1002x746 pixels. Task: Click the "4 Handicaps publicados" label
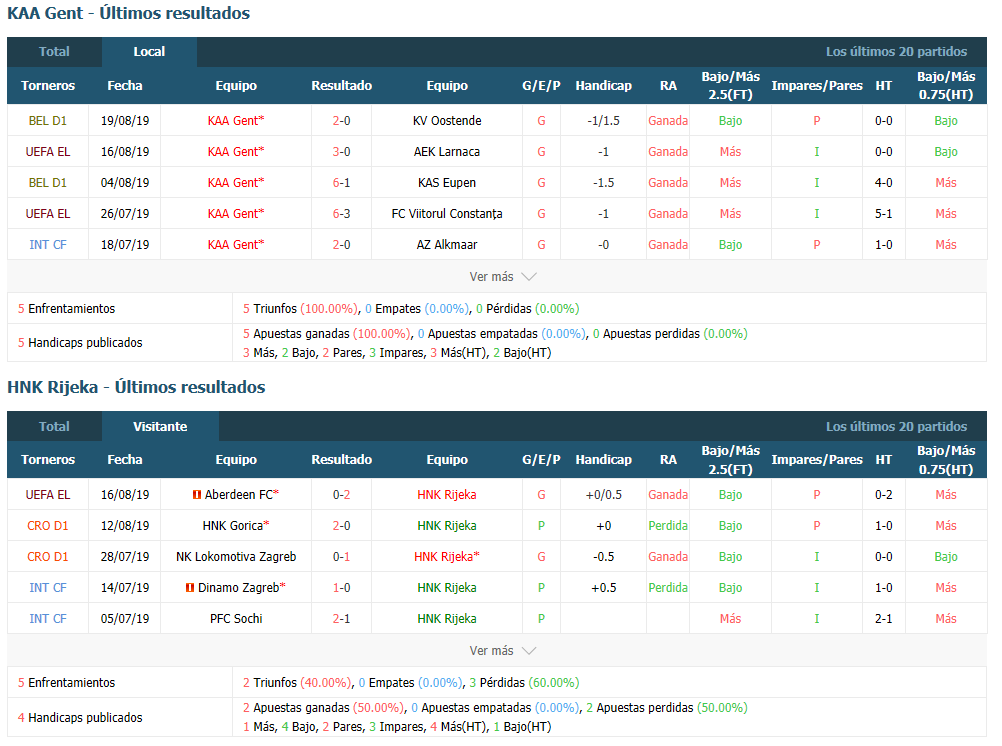(80, 718)
